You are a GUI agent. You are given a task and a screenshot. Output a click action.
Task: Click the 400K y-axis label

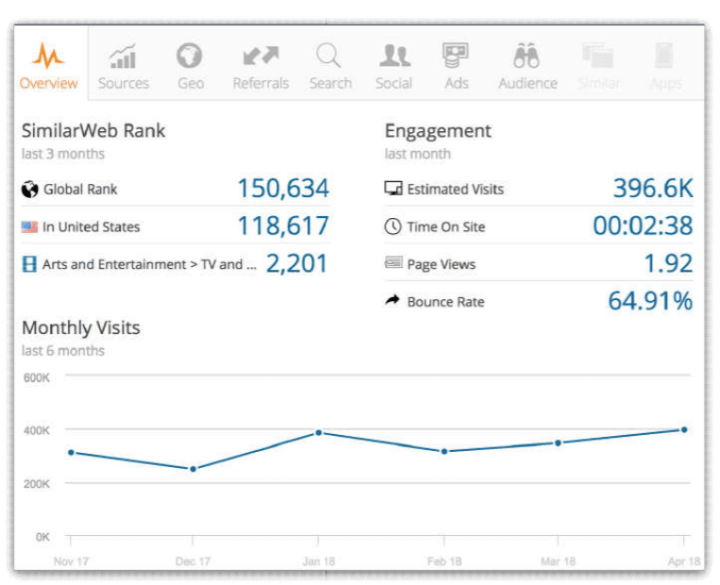[x=36, y=430]
